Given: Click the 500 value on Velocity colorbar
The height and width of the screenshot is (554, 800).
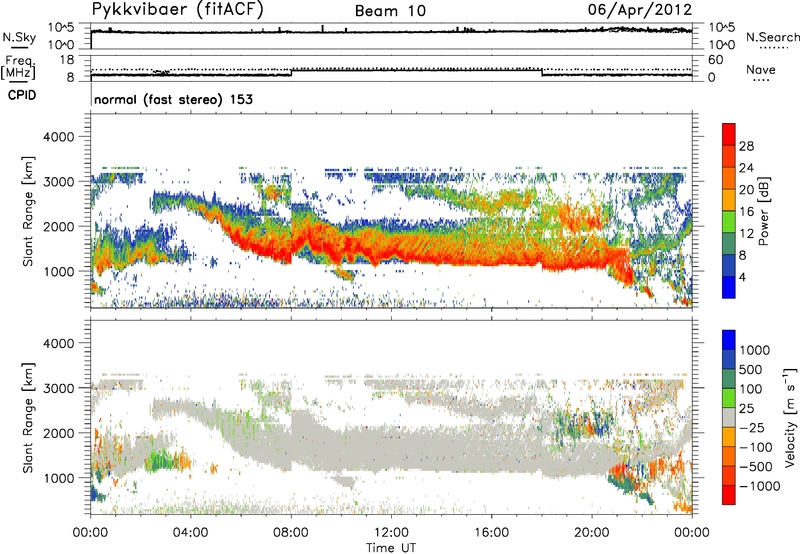Looking at the screenshot, I should (x=752, y=370).
